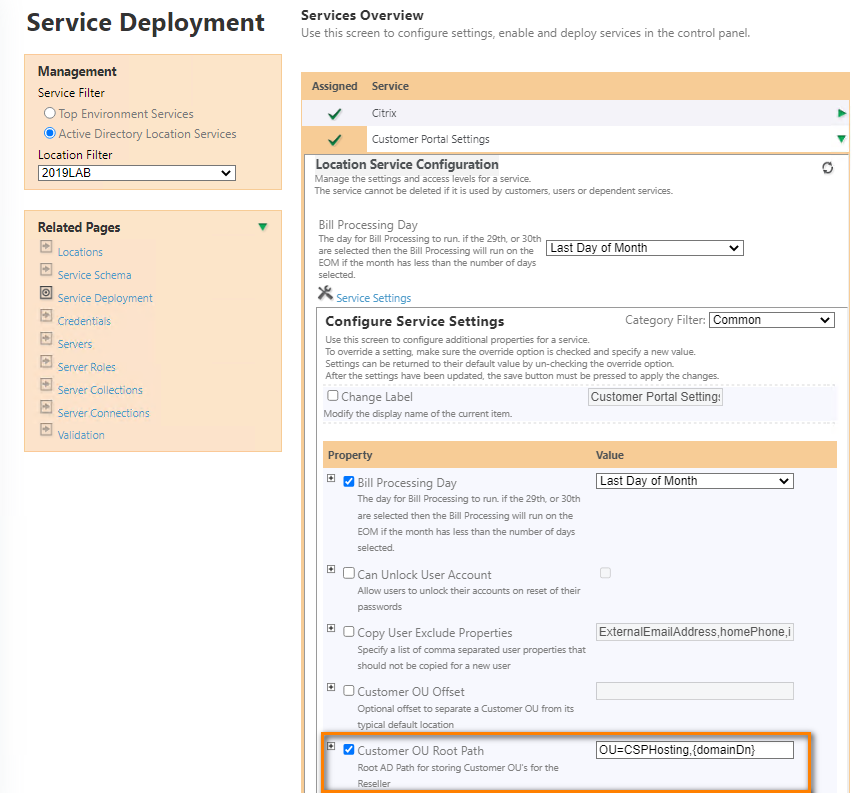Expand the Citrix service row arrow
855x793 pixels.
840,114
